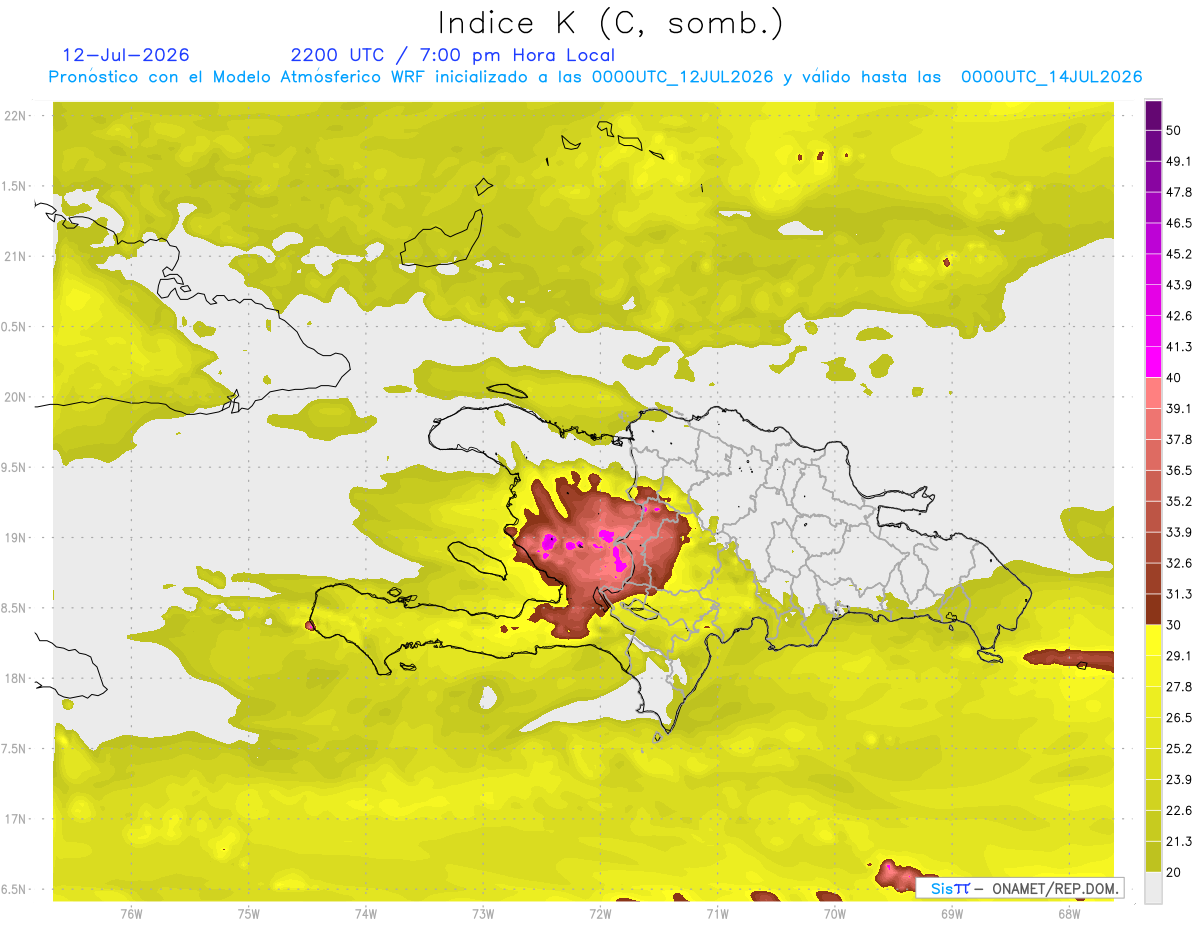The image size is (1200, 927).
Task: Select the legend value '30'
Action: [x=1174, y=625]
